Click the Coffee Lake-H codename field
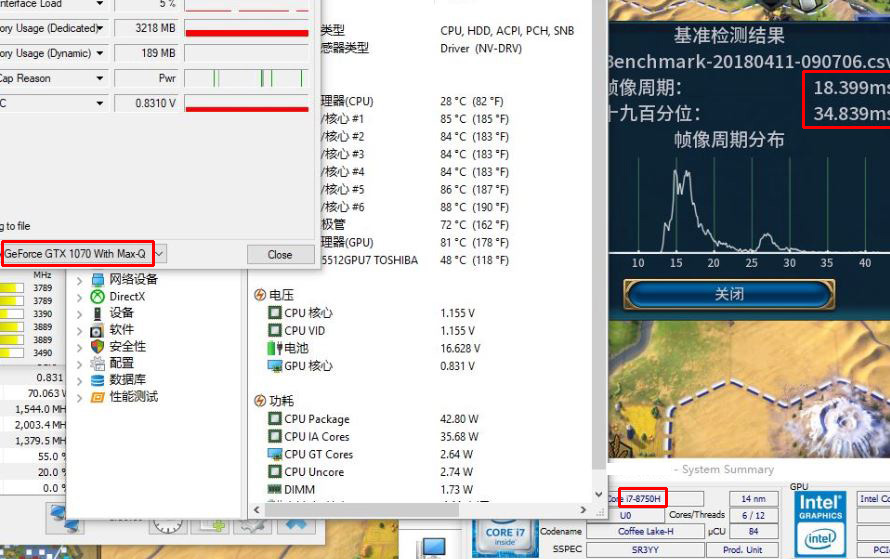The height and width of the screenshot is (559, 890). [645, 531]
